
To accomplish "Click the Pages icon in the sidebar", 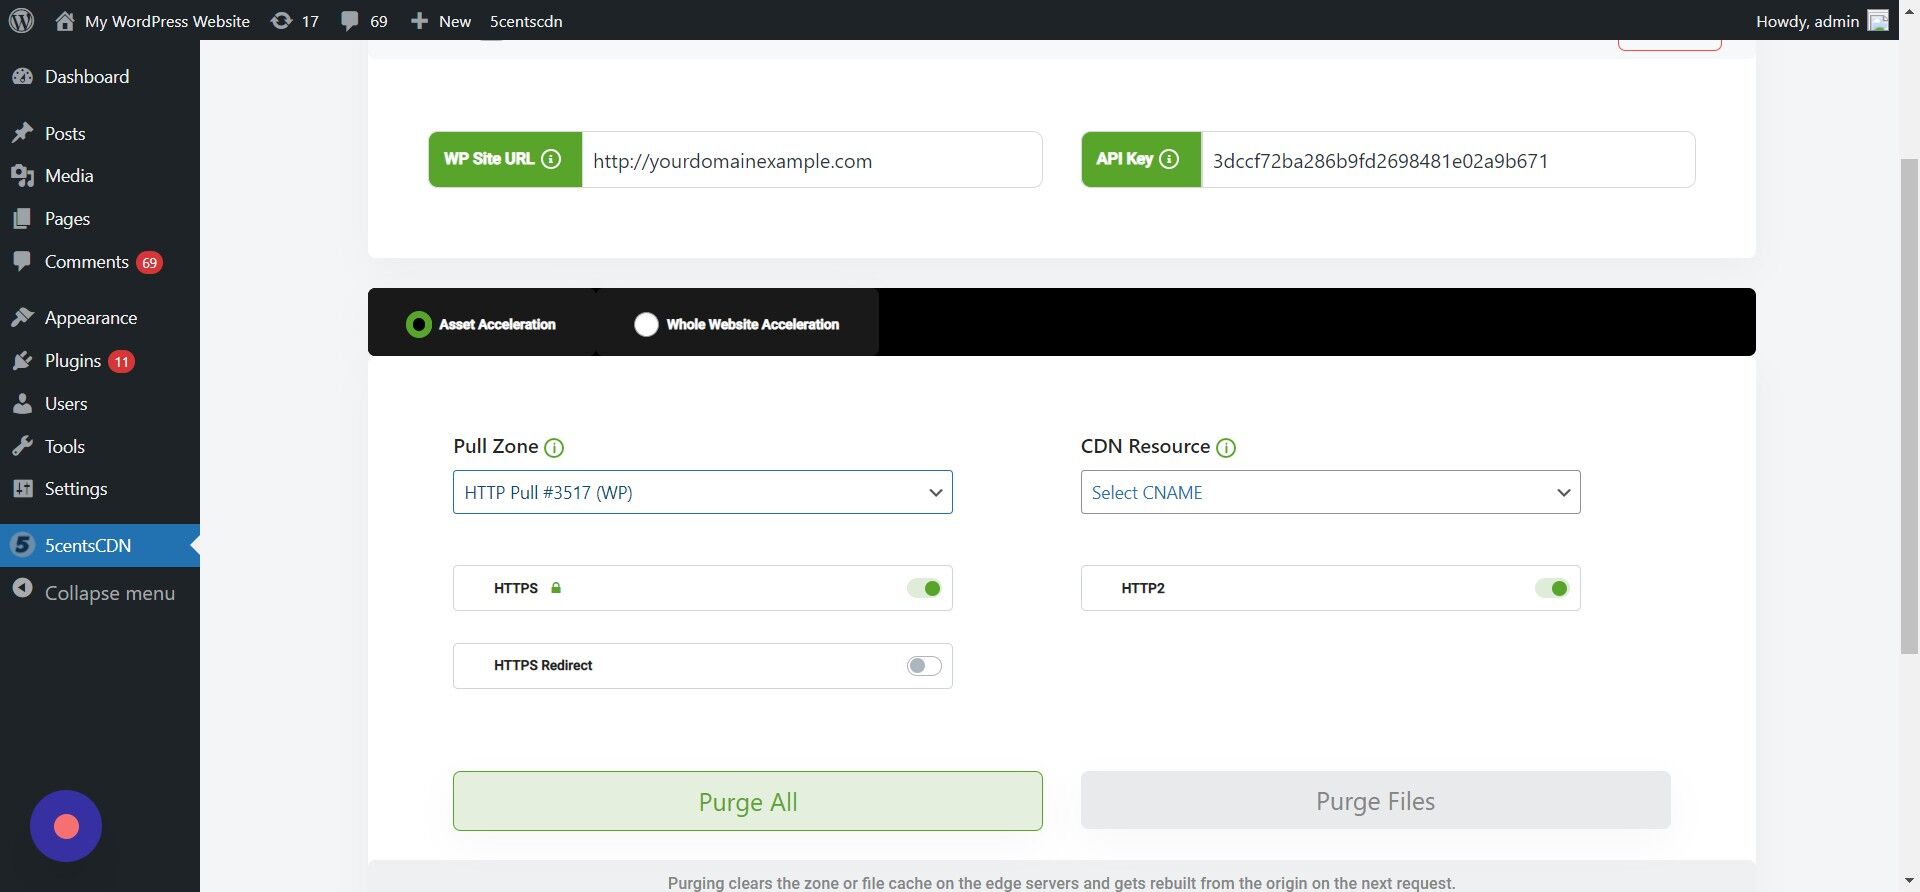I will point(23,218).
